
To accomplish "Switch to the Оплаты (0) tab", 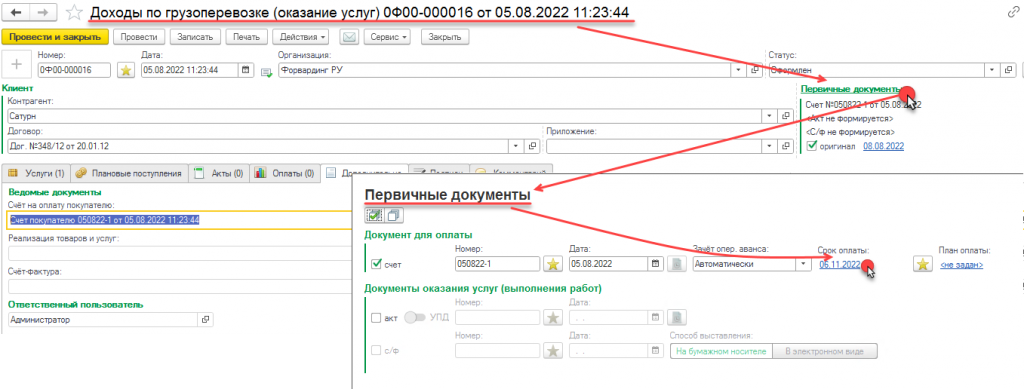I will tap(285, 174).
